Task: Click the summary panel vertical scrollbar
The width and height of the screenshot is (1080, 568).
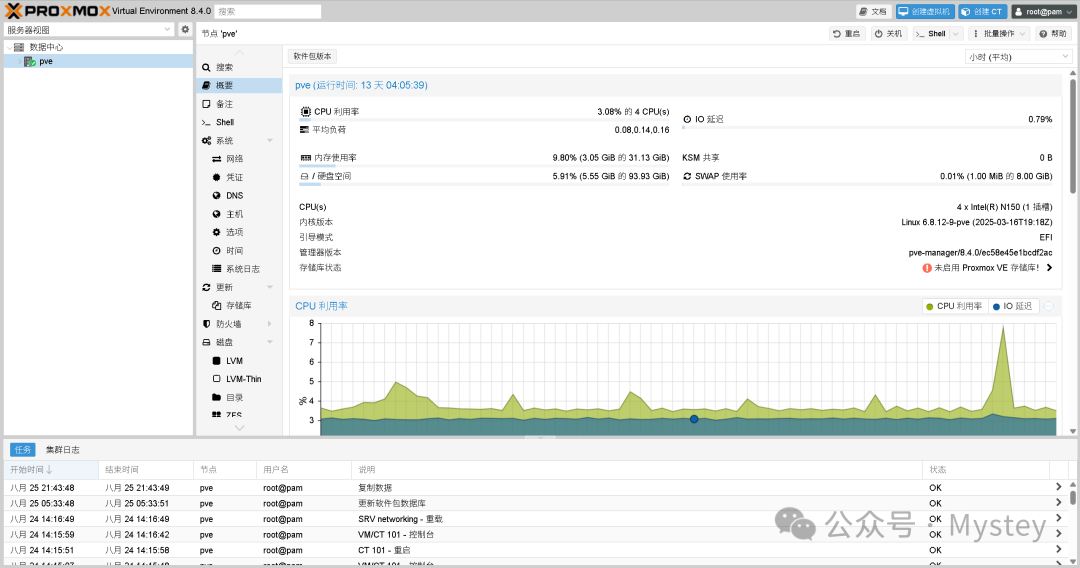Action: (x=1072, y=137)
